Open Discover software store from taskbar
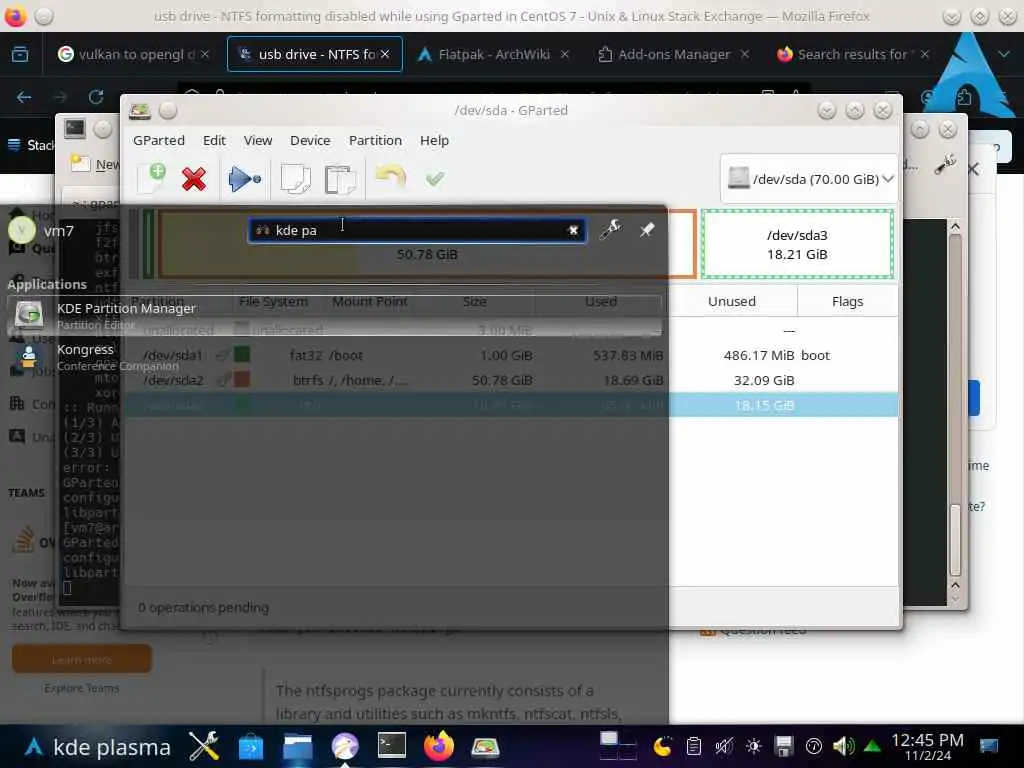Screen dimensions: 1024x768 pos(251,746)
